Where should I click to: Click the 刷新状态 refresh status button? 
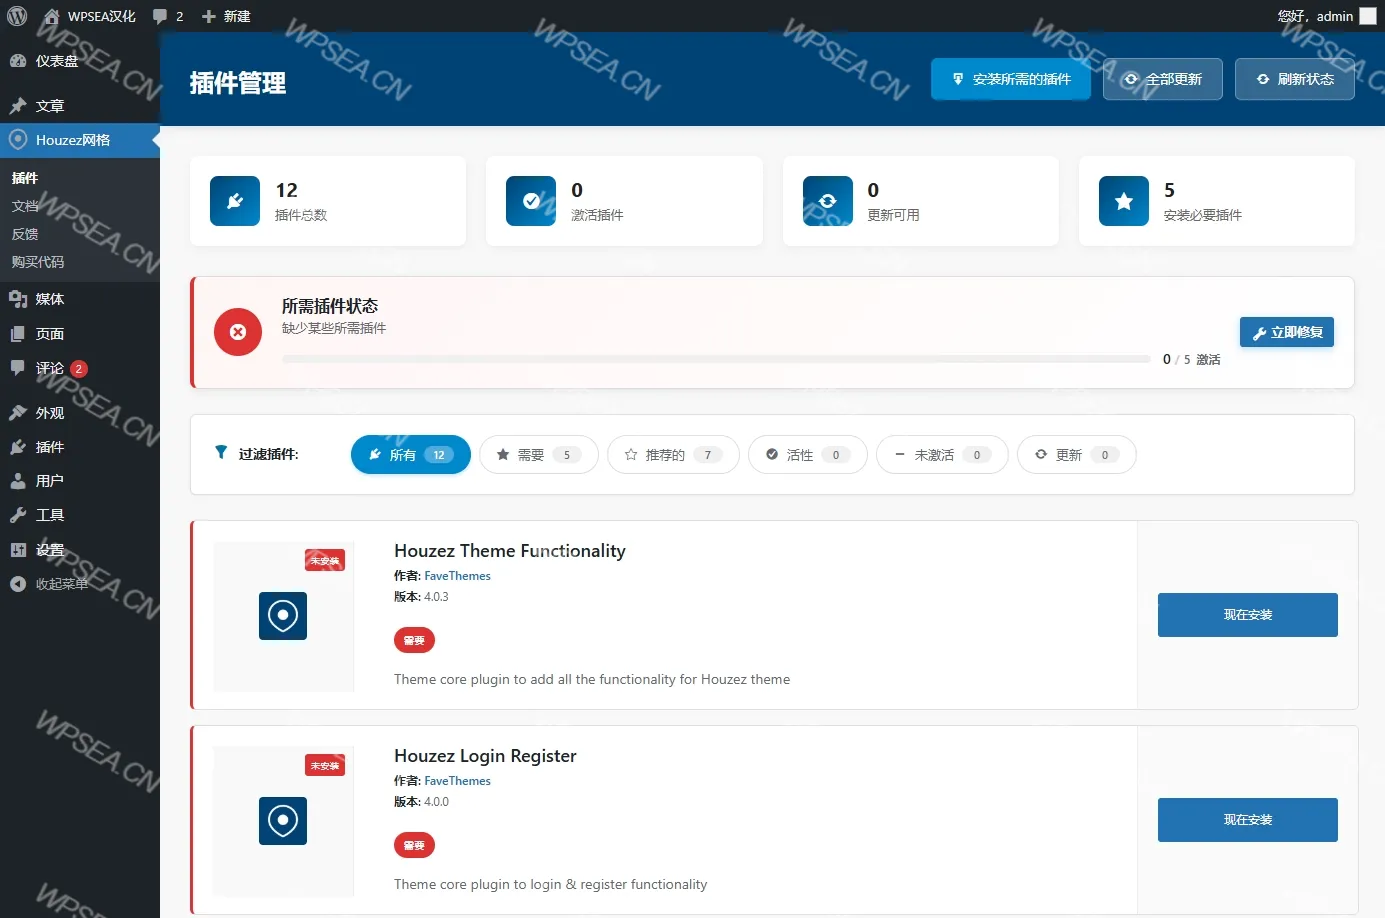coord(1295,79)
